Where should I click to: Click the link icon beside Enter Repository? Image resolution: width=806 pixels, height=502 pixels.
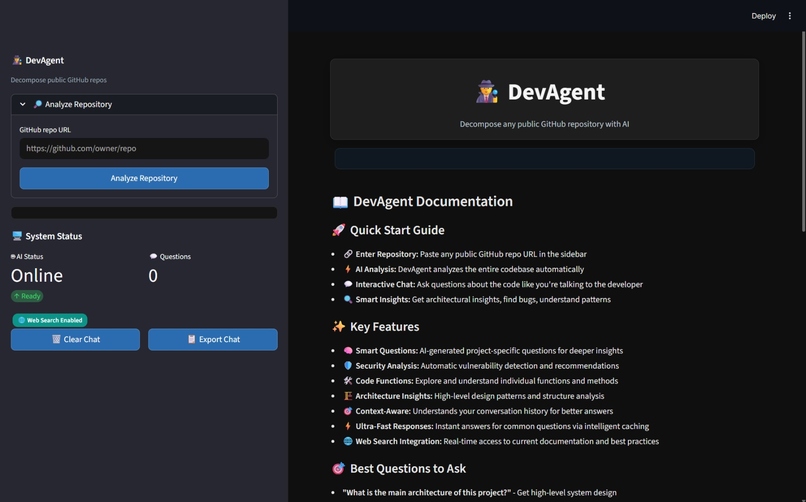(348, 254)
